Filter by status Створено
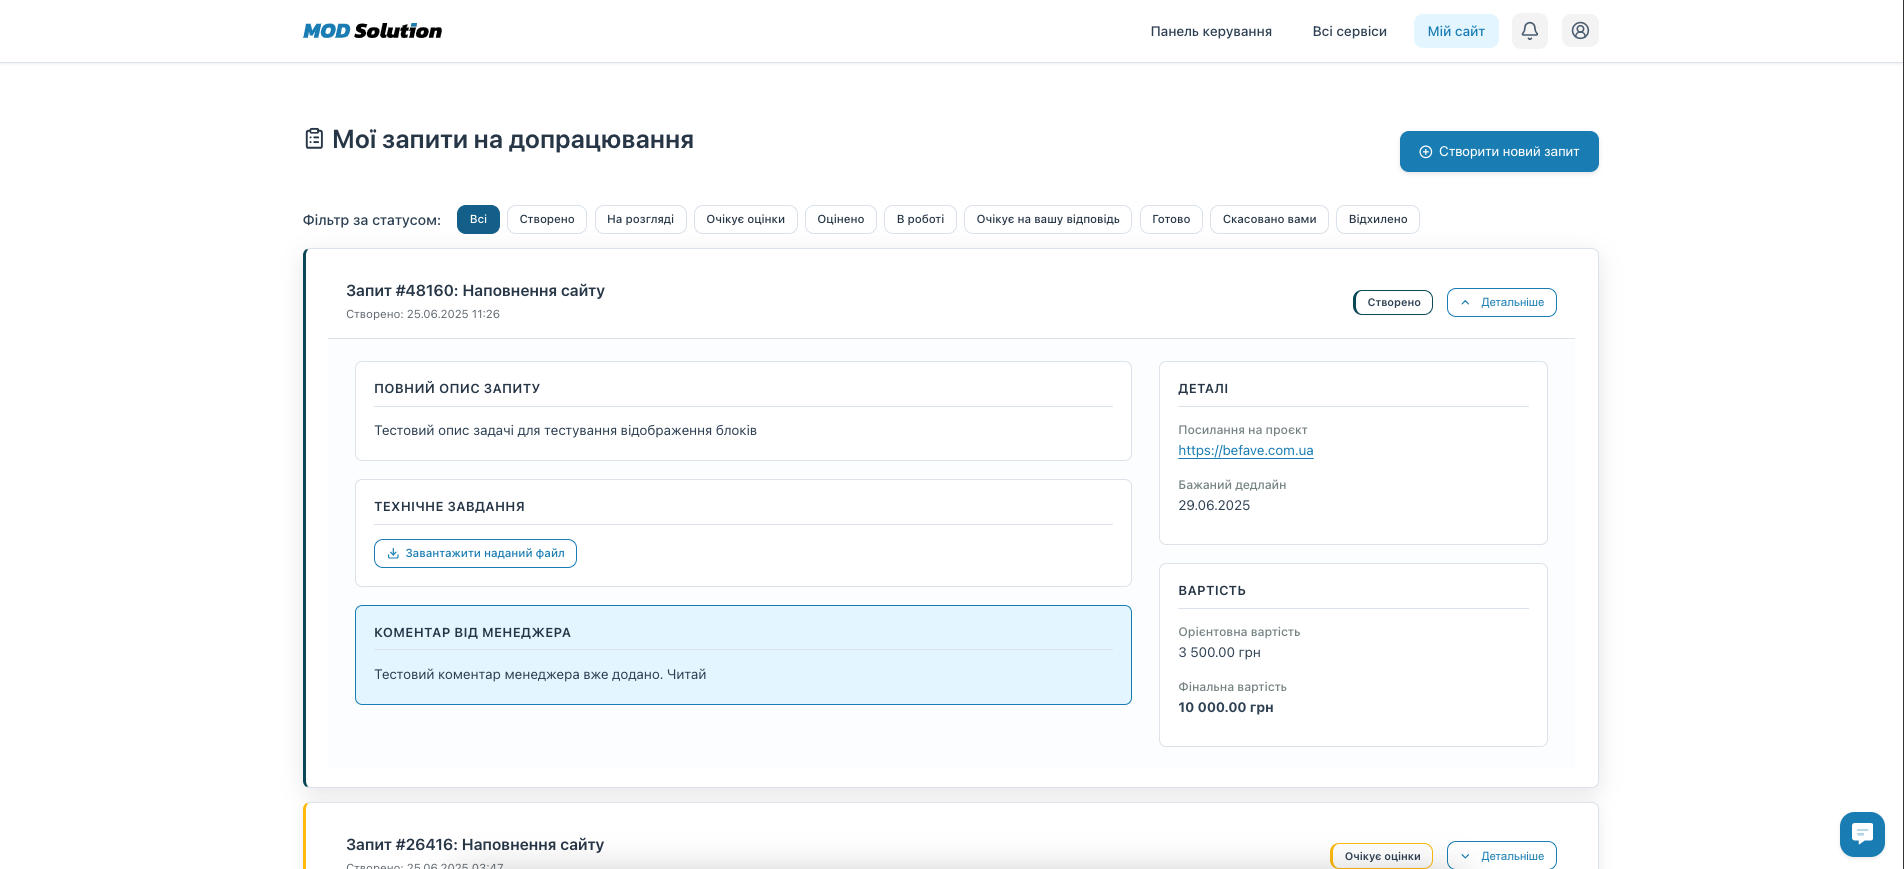1904x869 pixels. [x=547, y=219]
